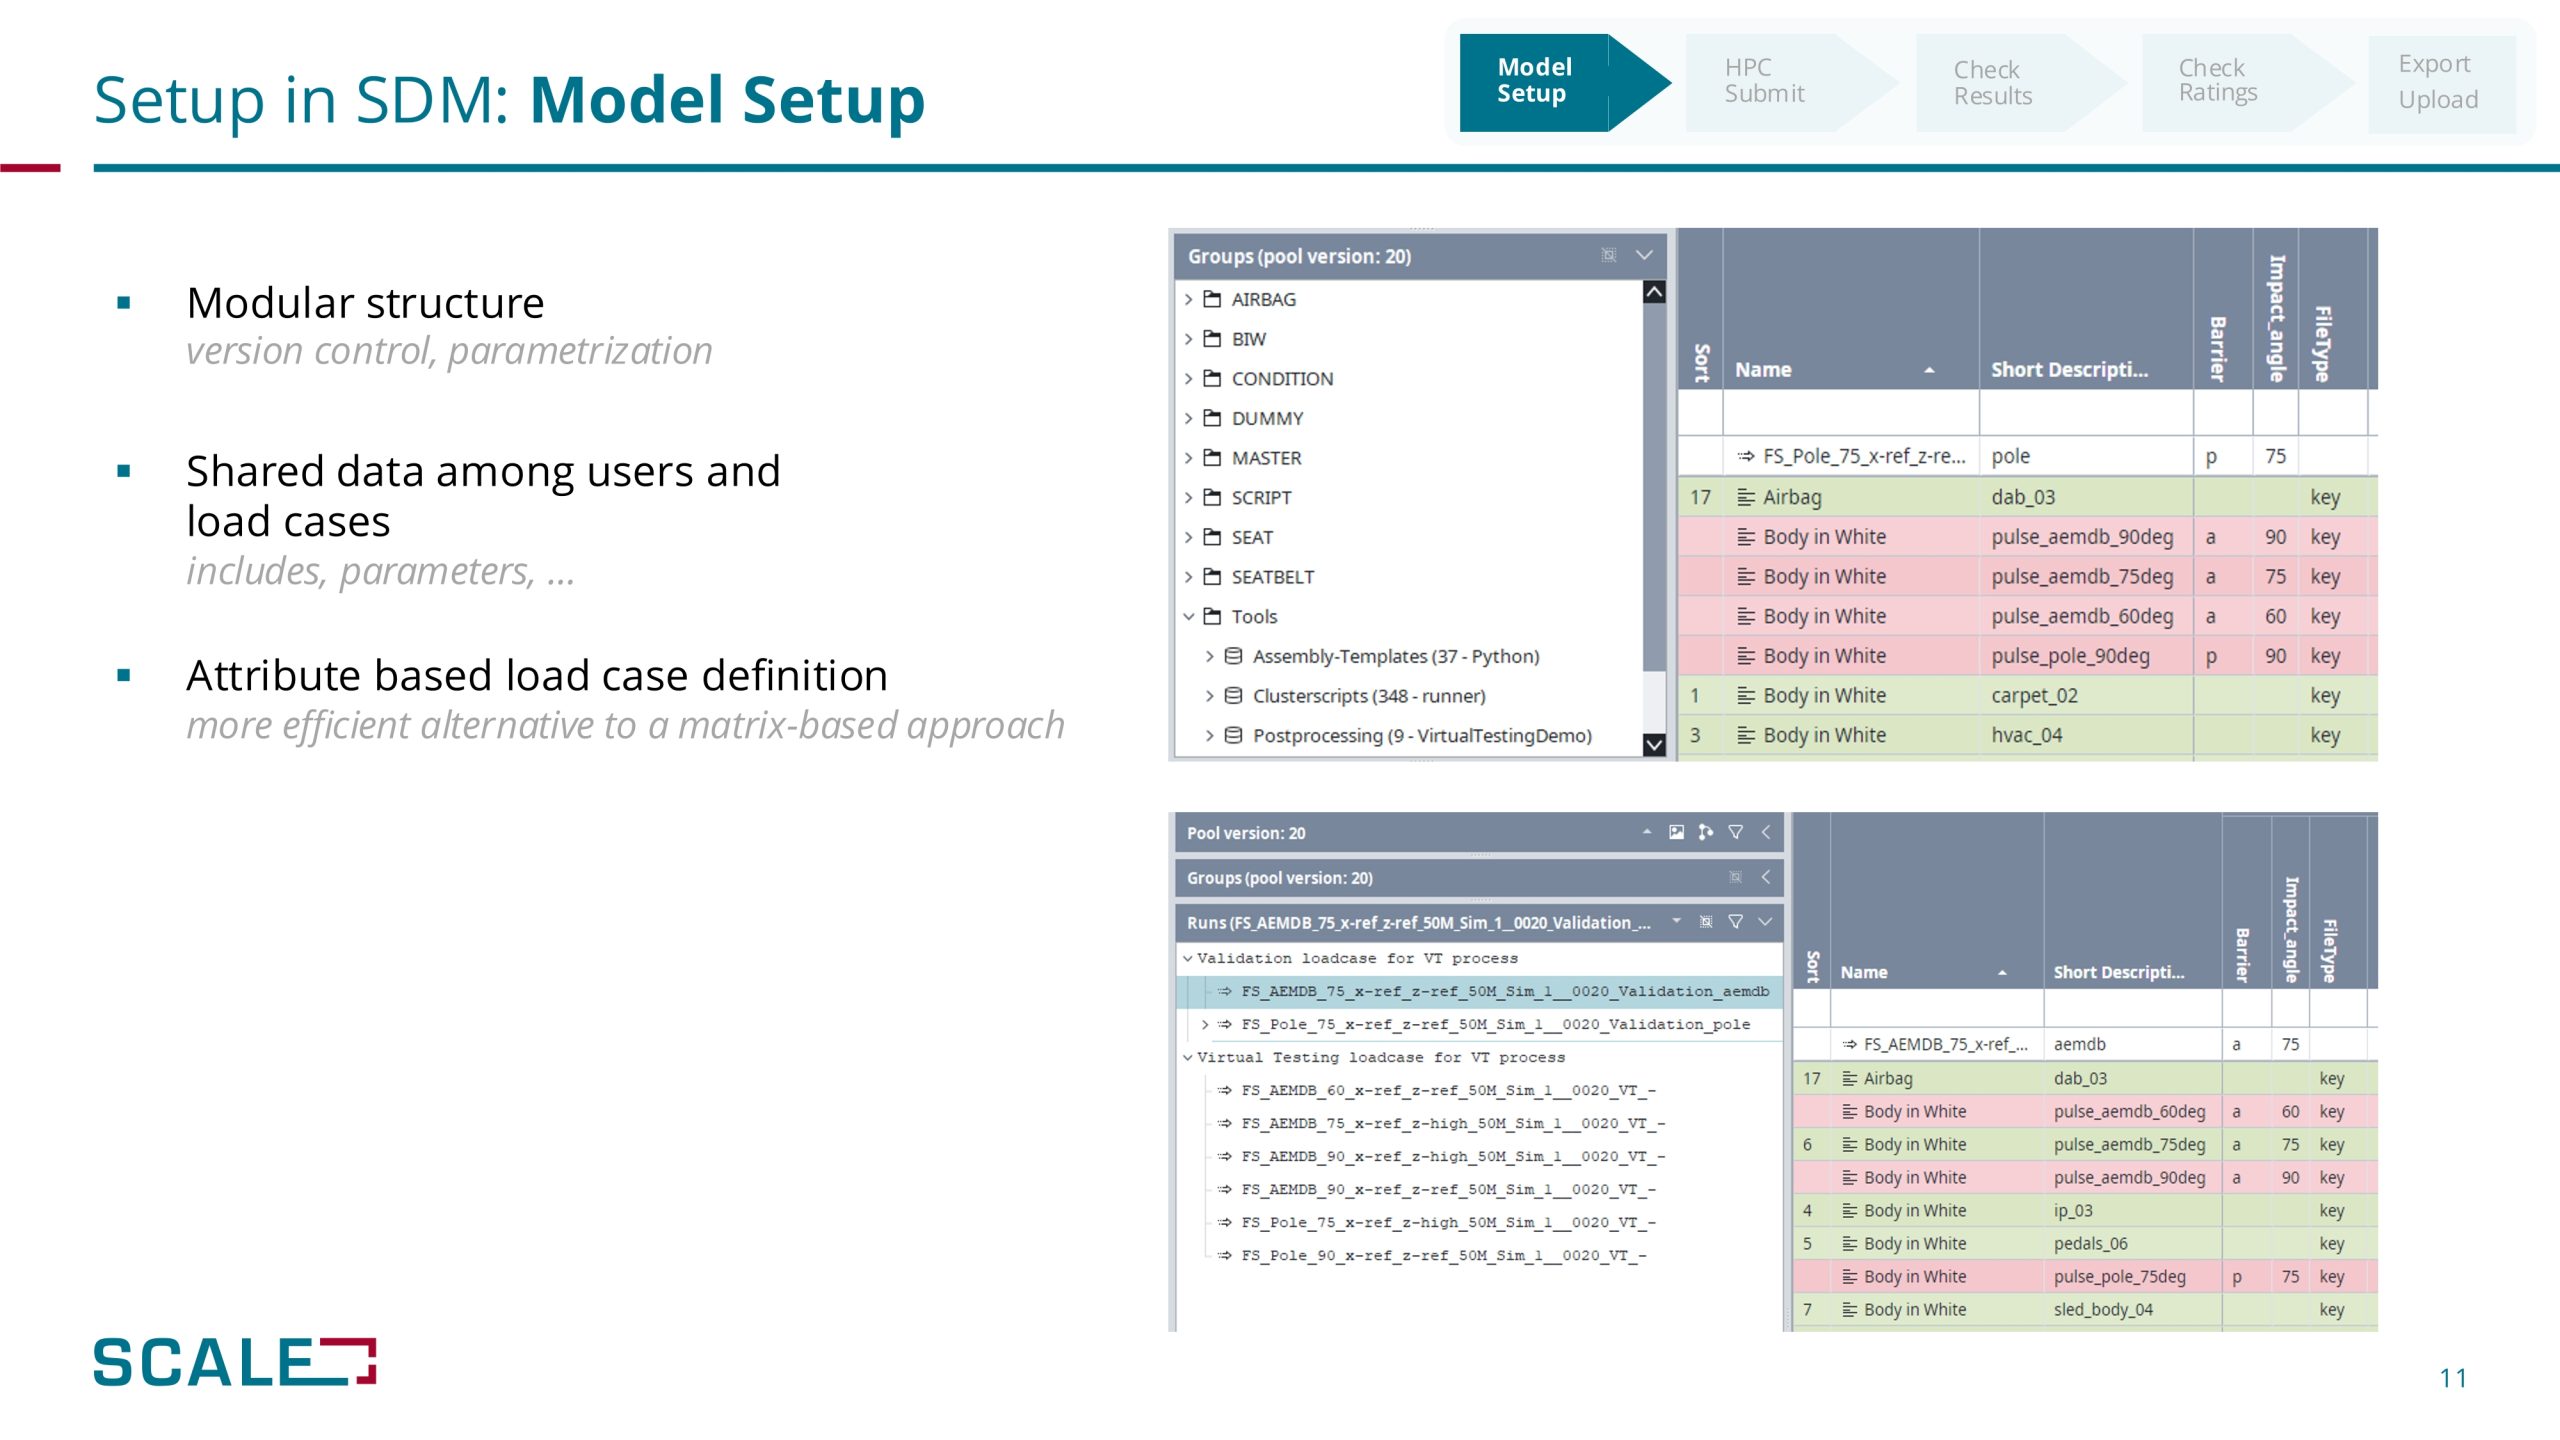
Task: Select FS_Pole_75_x-ref_z-re... row in upper table
Action: [2027, 456]
